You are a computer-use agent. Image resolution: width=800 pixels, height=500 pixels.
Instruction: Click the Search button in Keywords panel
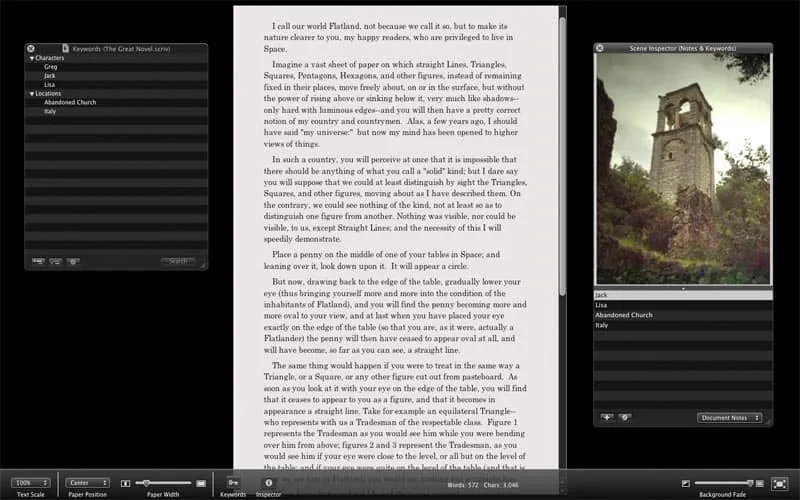tap(177, 261)
